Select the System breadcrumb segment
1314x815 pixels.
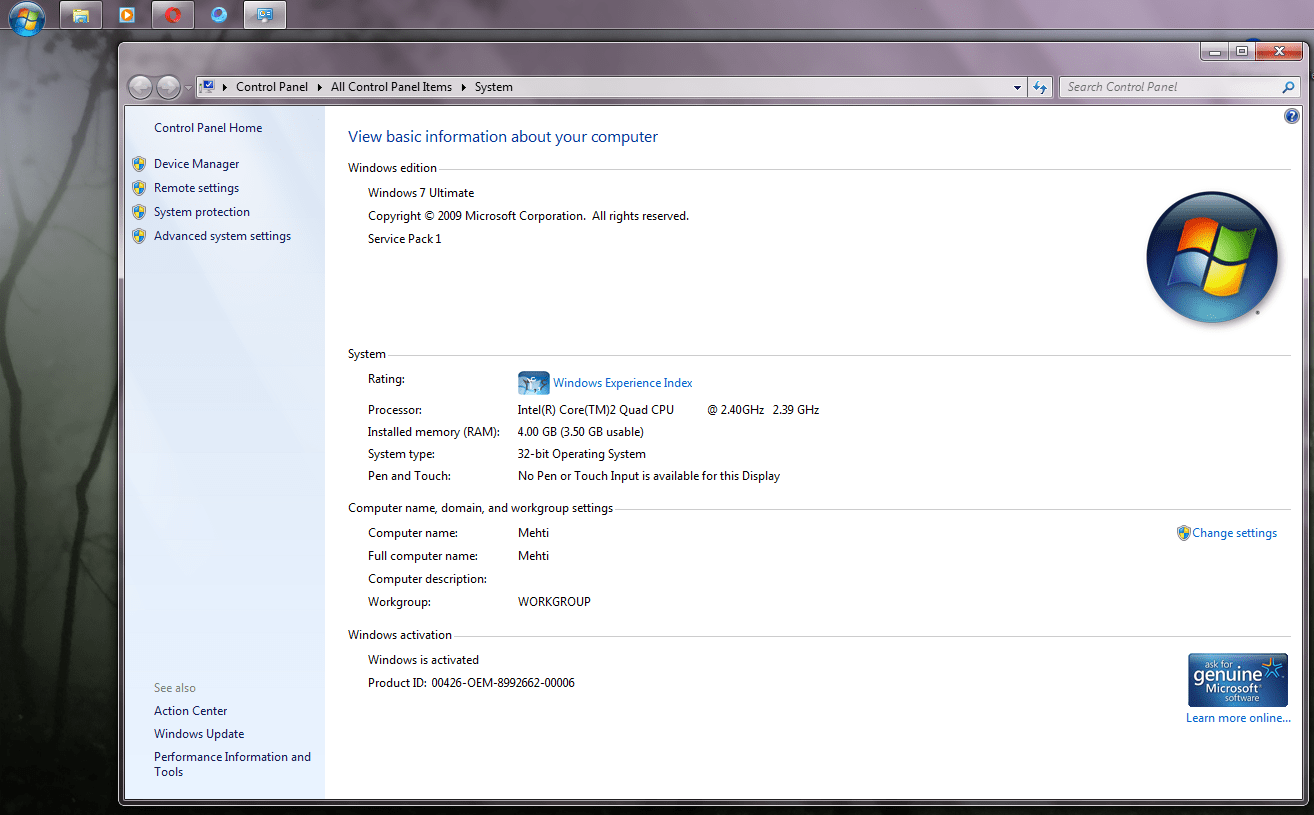(493, 87)
